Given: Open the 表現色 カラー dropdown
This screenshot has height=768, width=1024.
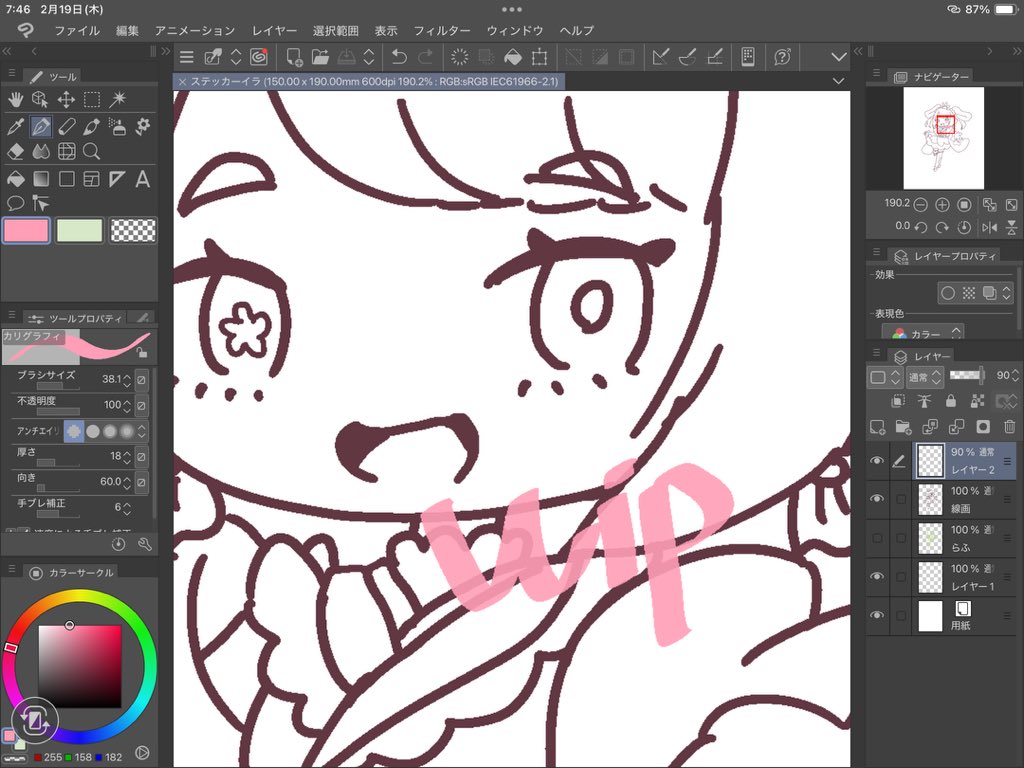Looking at the screenshot, I should (x=923, y=333).
